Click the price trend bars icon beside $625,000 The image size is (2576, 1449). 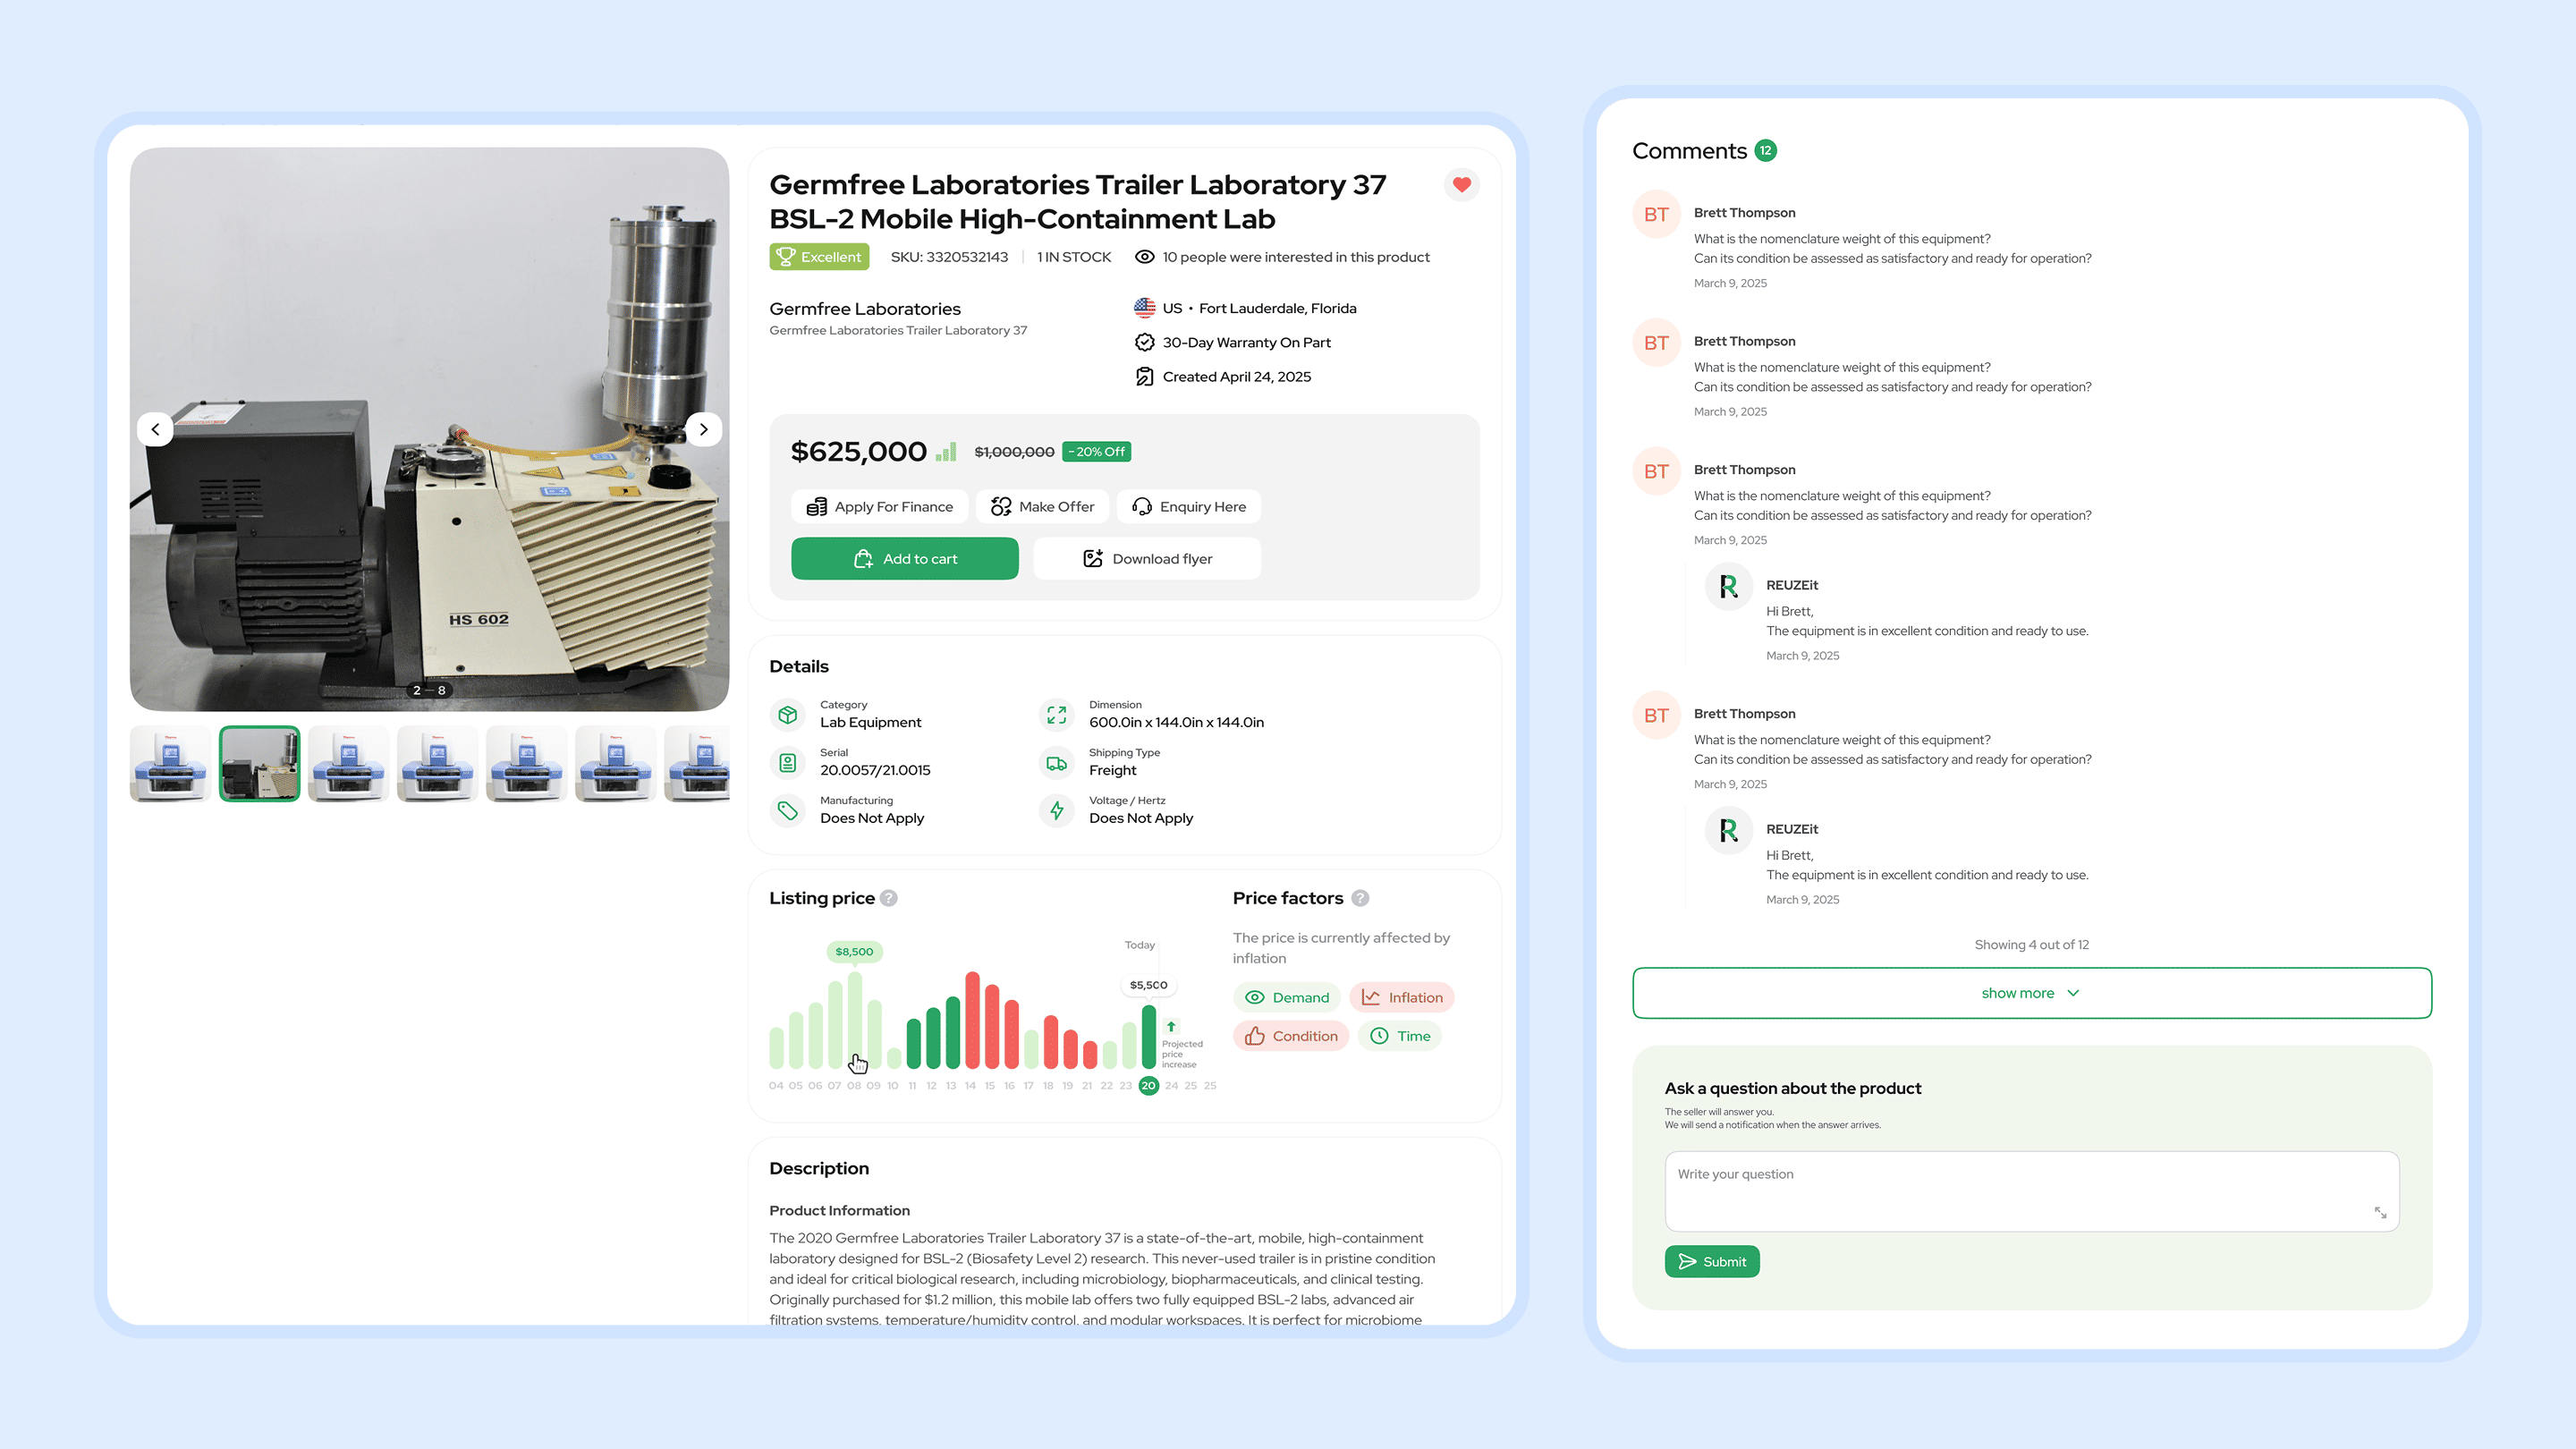click(x=946, y=452)
